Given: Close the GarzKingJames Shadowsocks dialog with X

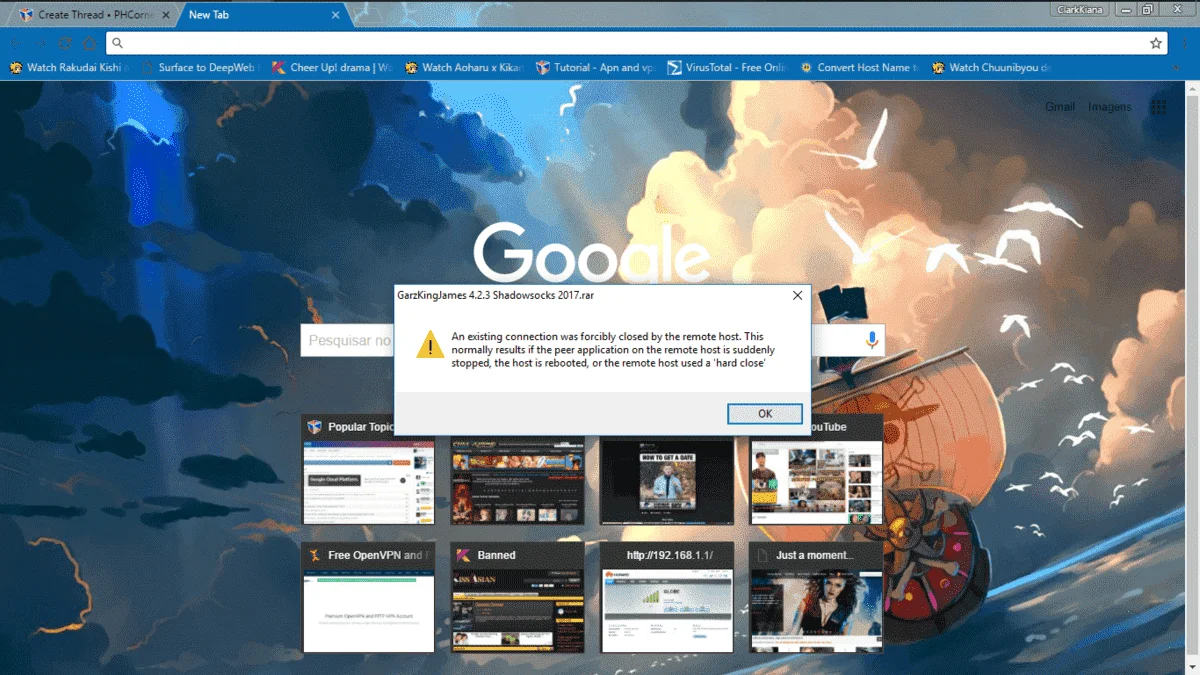Looking at the screenshot, I should 797,296.
